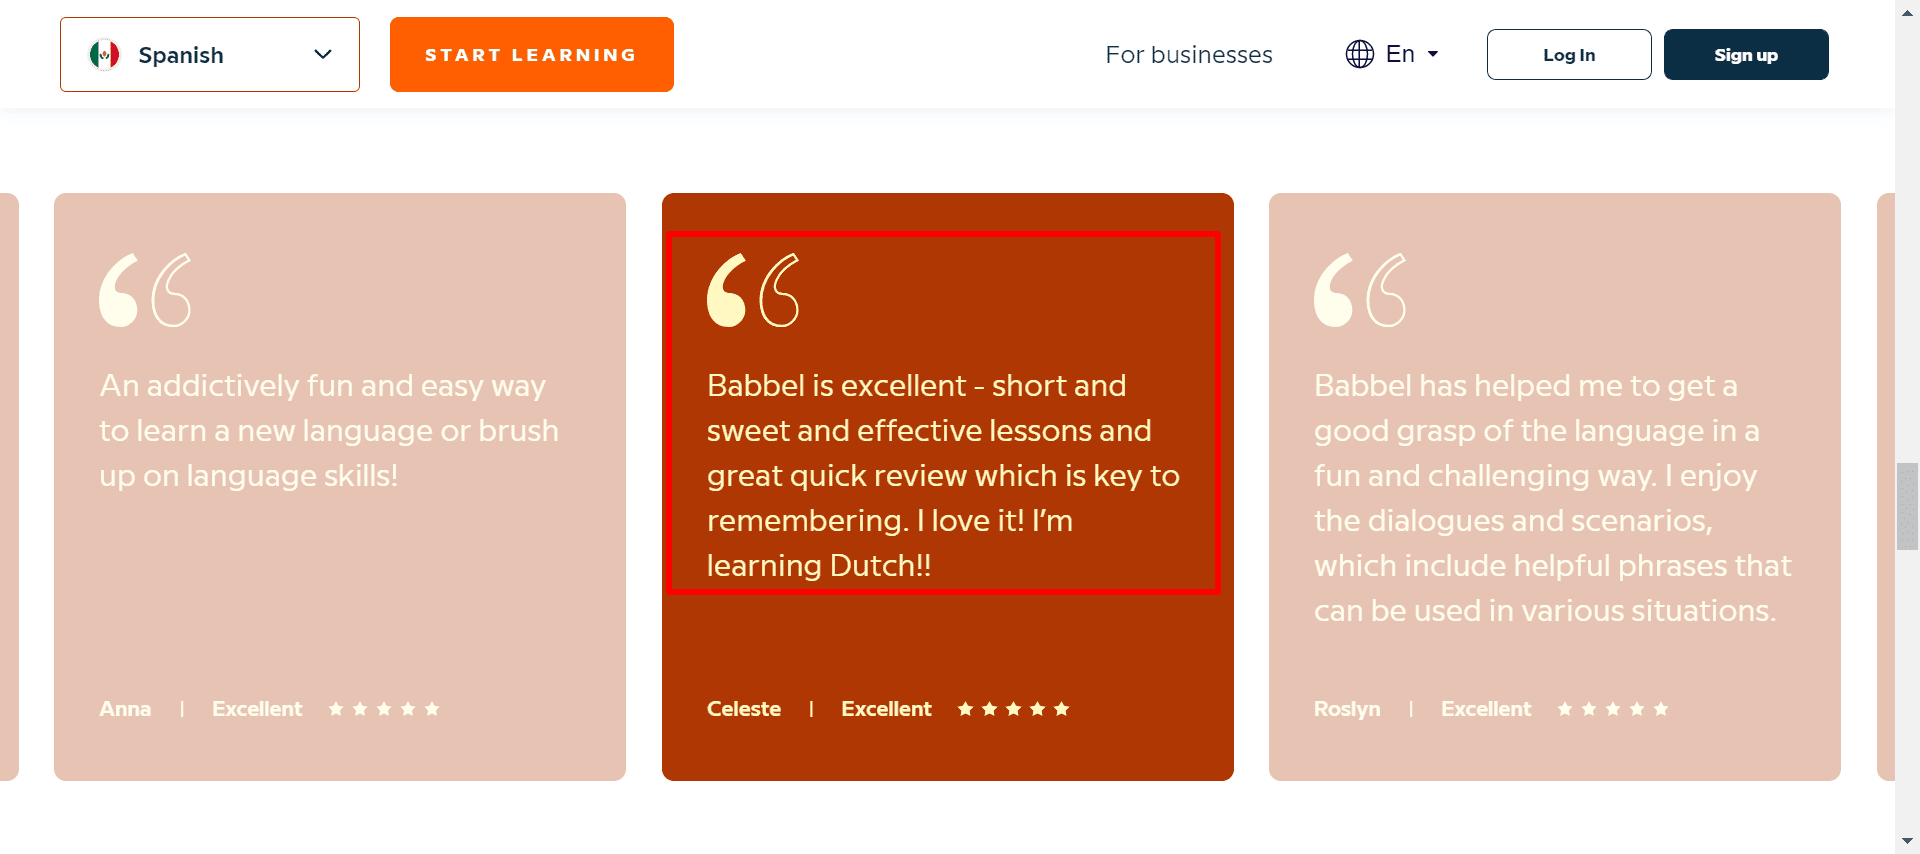Click Celeste's Excellent rating label
The width and height of the screenshot is (1920, 854).
(x=886, y=709)
